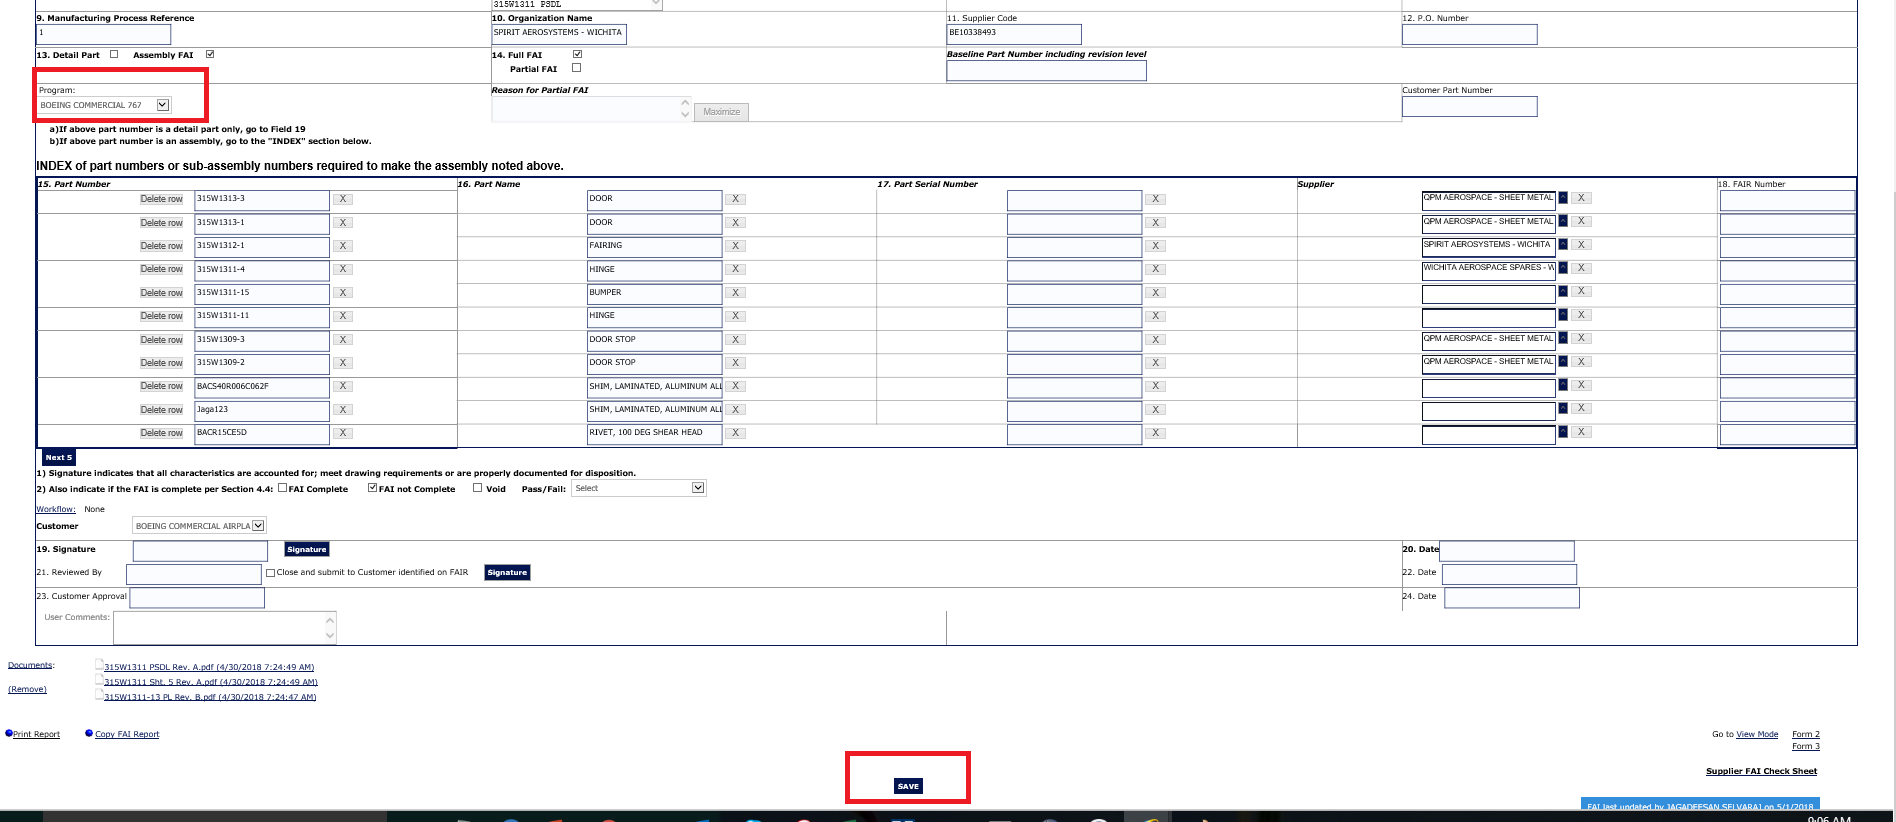Go to Form 2
This screenshot has width=1896, height=822.
coord(1805,734)
